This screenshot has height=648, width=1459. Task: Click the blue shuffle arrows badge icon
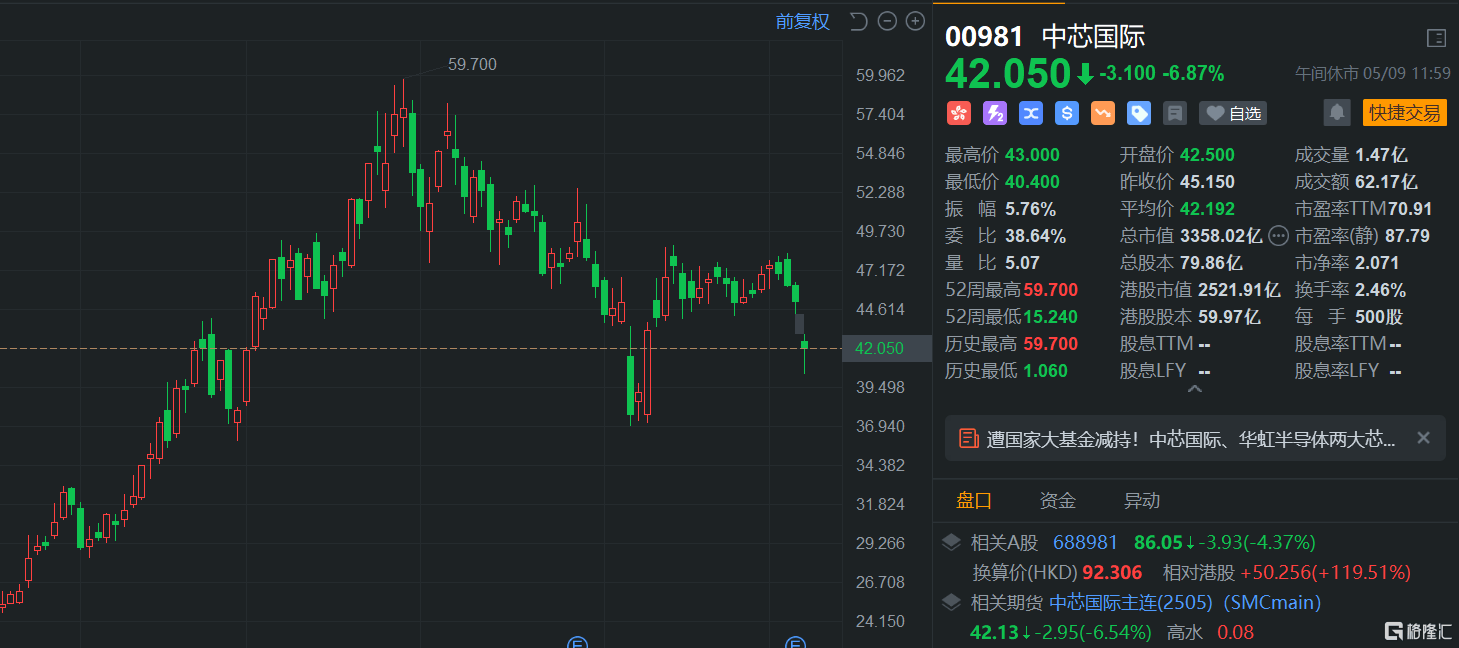tap(1031, 113)
